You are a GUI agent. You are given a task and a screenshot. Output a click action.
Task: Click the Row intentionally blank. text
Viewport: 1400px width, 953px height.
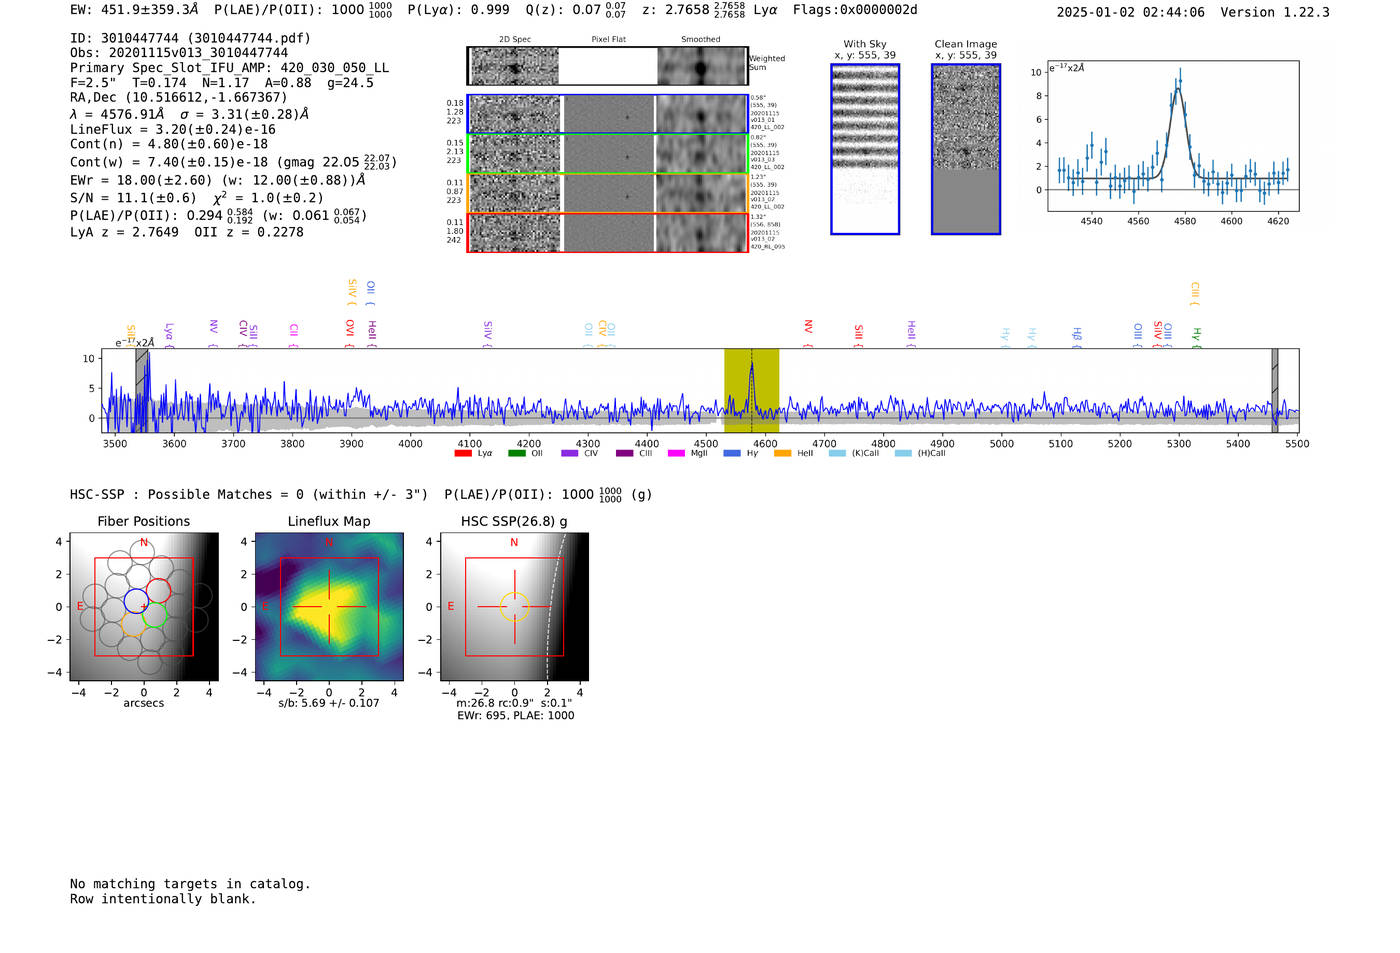pos(163,899)
